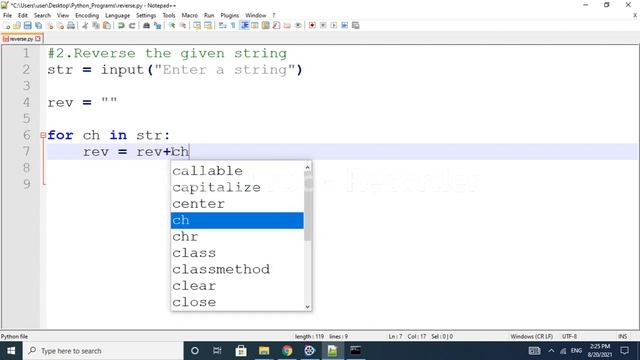The image size is (640, 360).
Task: Click the taskbar search box
Action: click(103, 351)
